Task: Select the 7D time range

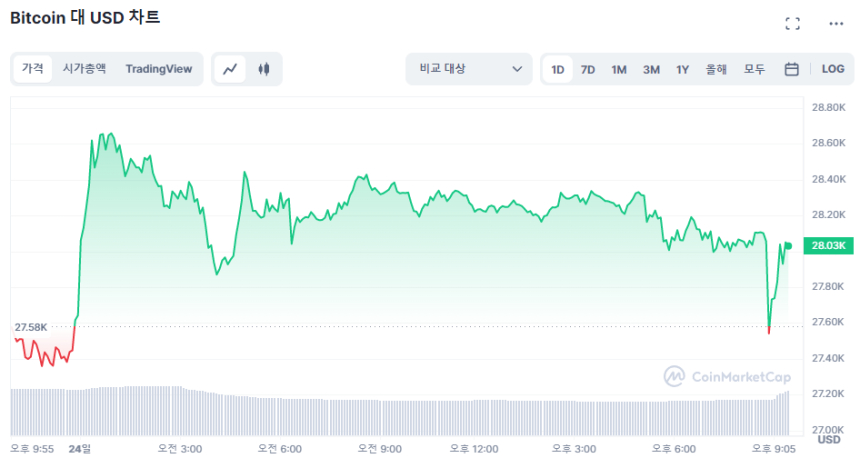Action: [588, 69]
